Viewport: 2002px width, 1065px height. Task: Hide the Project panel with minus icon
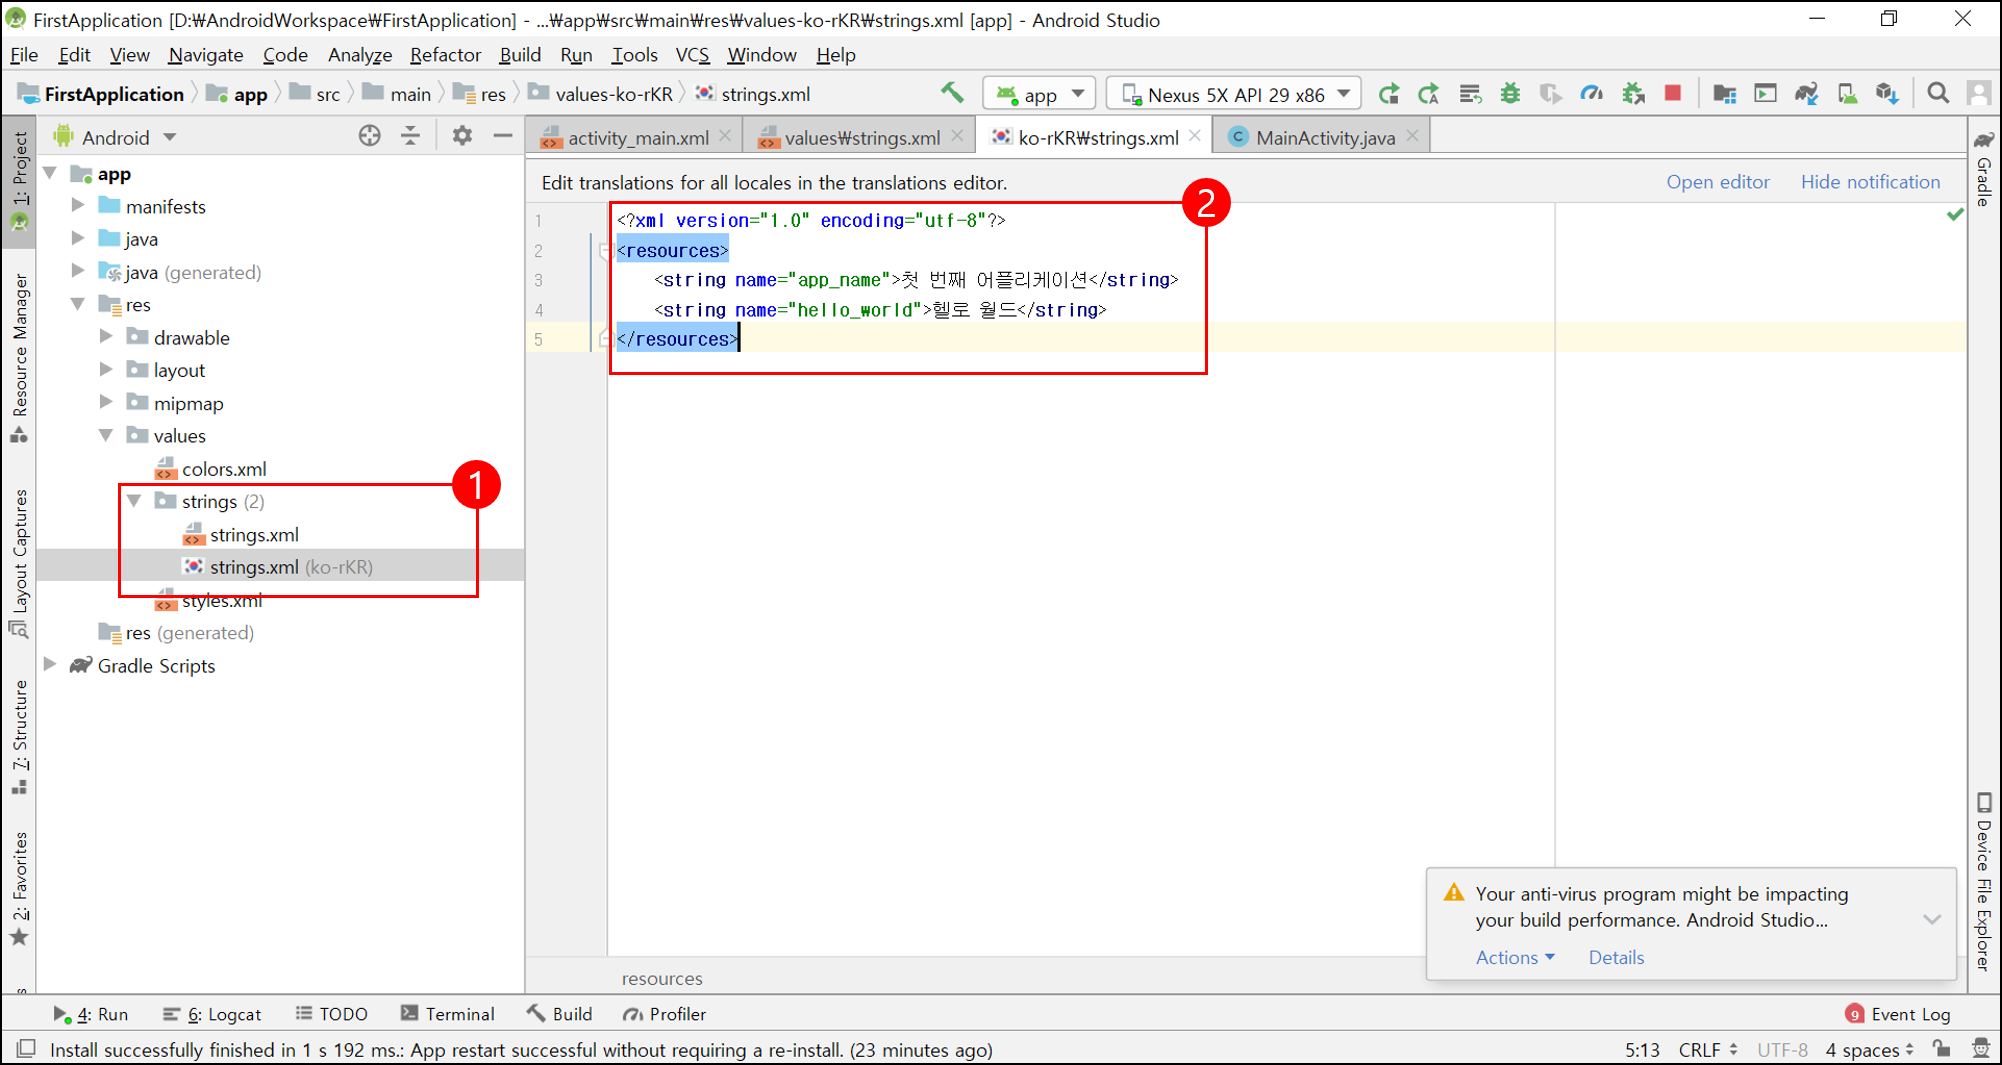503,136
